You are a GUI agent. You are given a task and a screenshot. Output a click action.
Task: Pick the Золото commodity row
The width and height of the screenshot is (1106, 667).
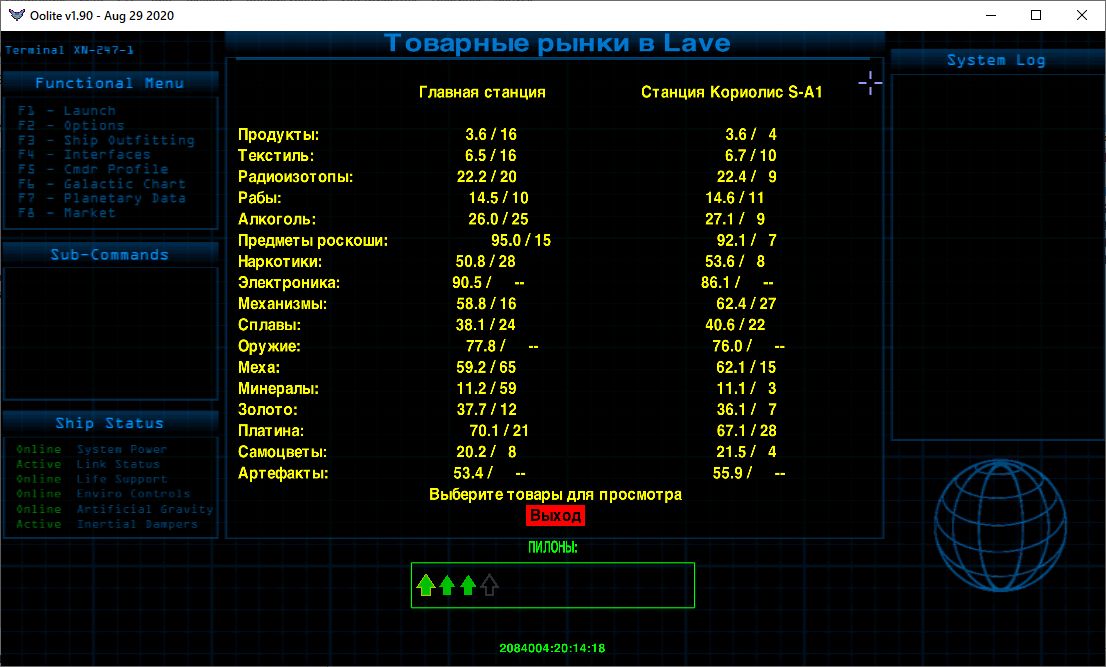click(x=267, y=409)
